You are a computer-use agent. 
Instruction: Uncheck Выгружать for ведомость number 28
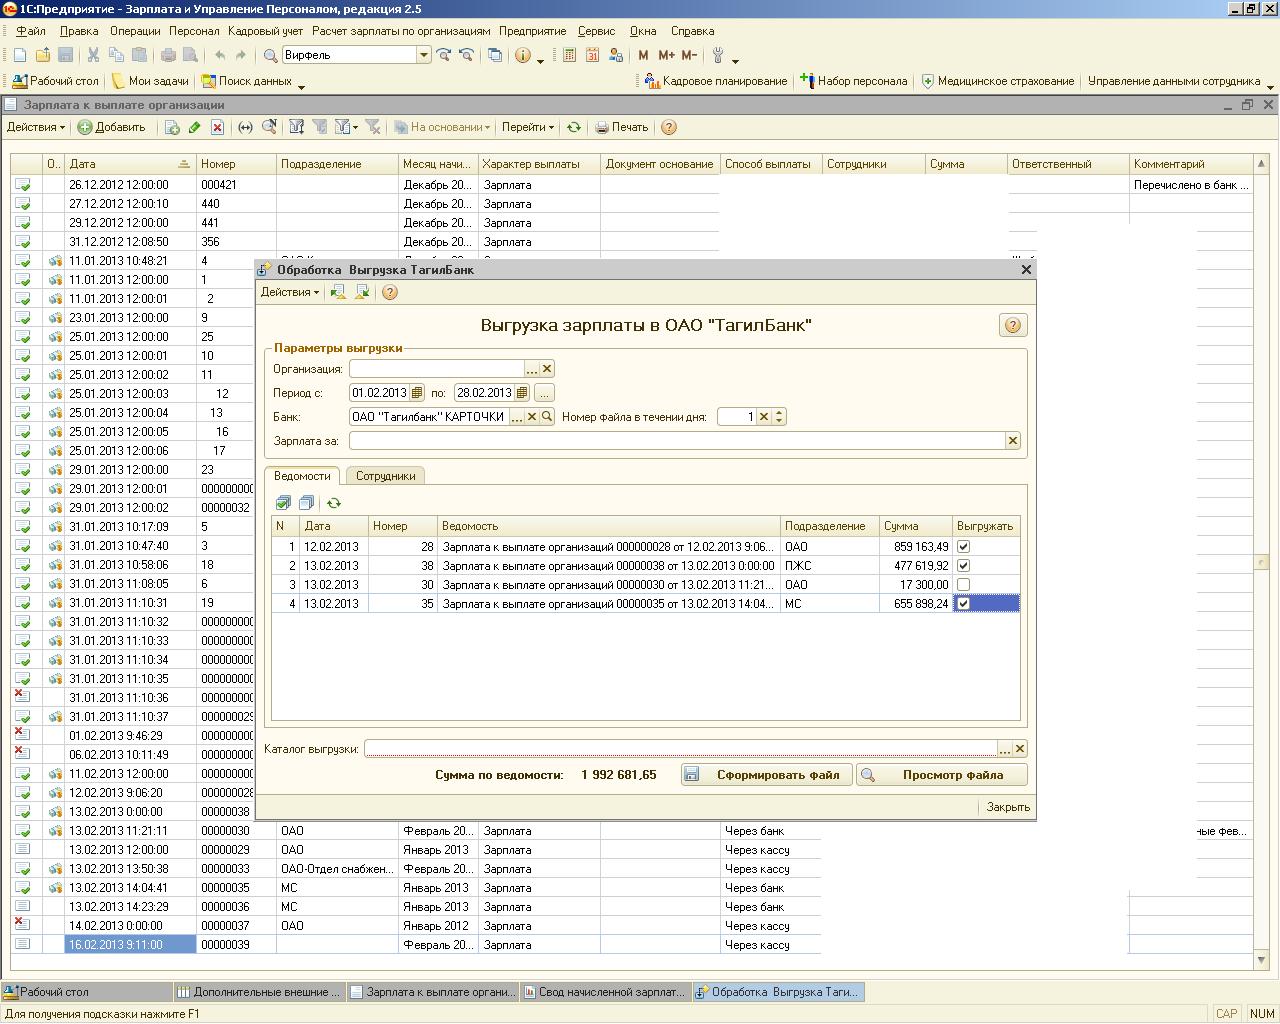963,547
